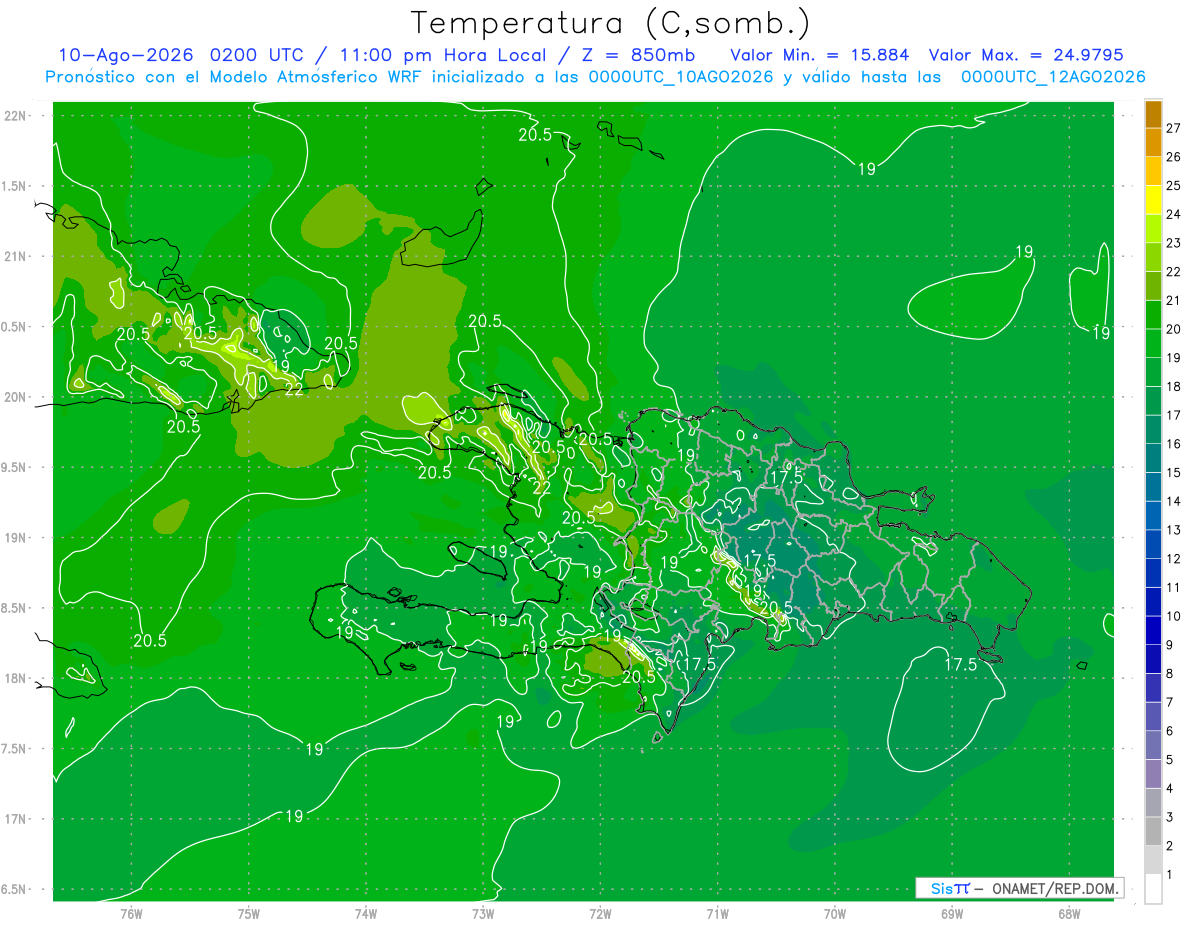Screen dimensions: 1200x927
Task: Select the valid-until stamp "0000UTC_12AGO2026"
Action: point(1052,77)
